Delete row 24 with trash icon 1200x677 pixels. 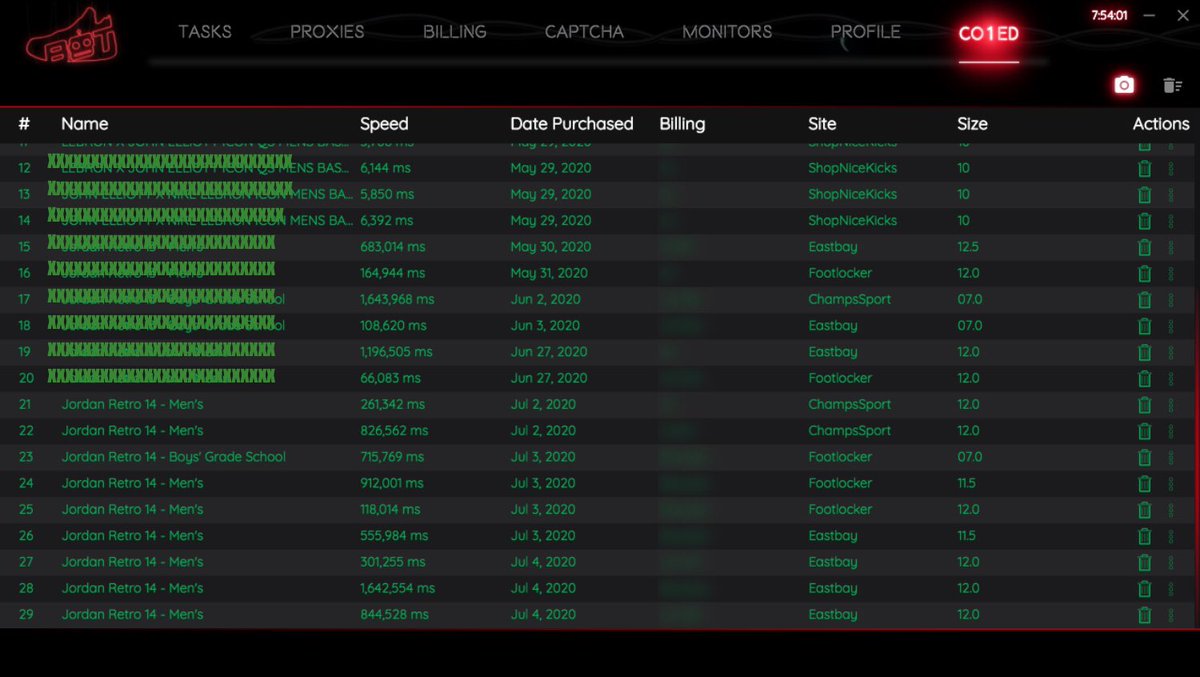pos(1145,483)
